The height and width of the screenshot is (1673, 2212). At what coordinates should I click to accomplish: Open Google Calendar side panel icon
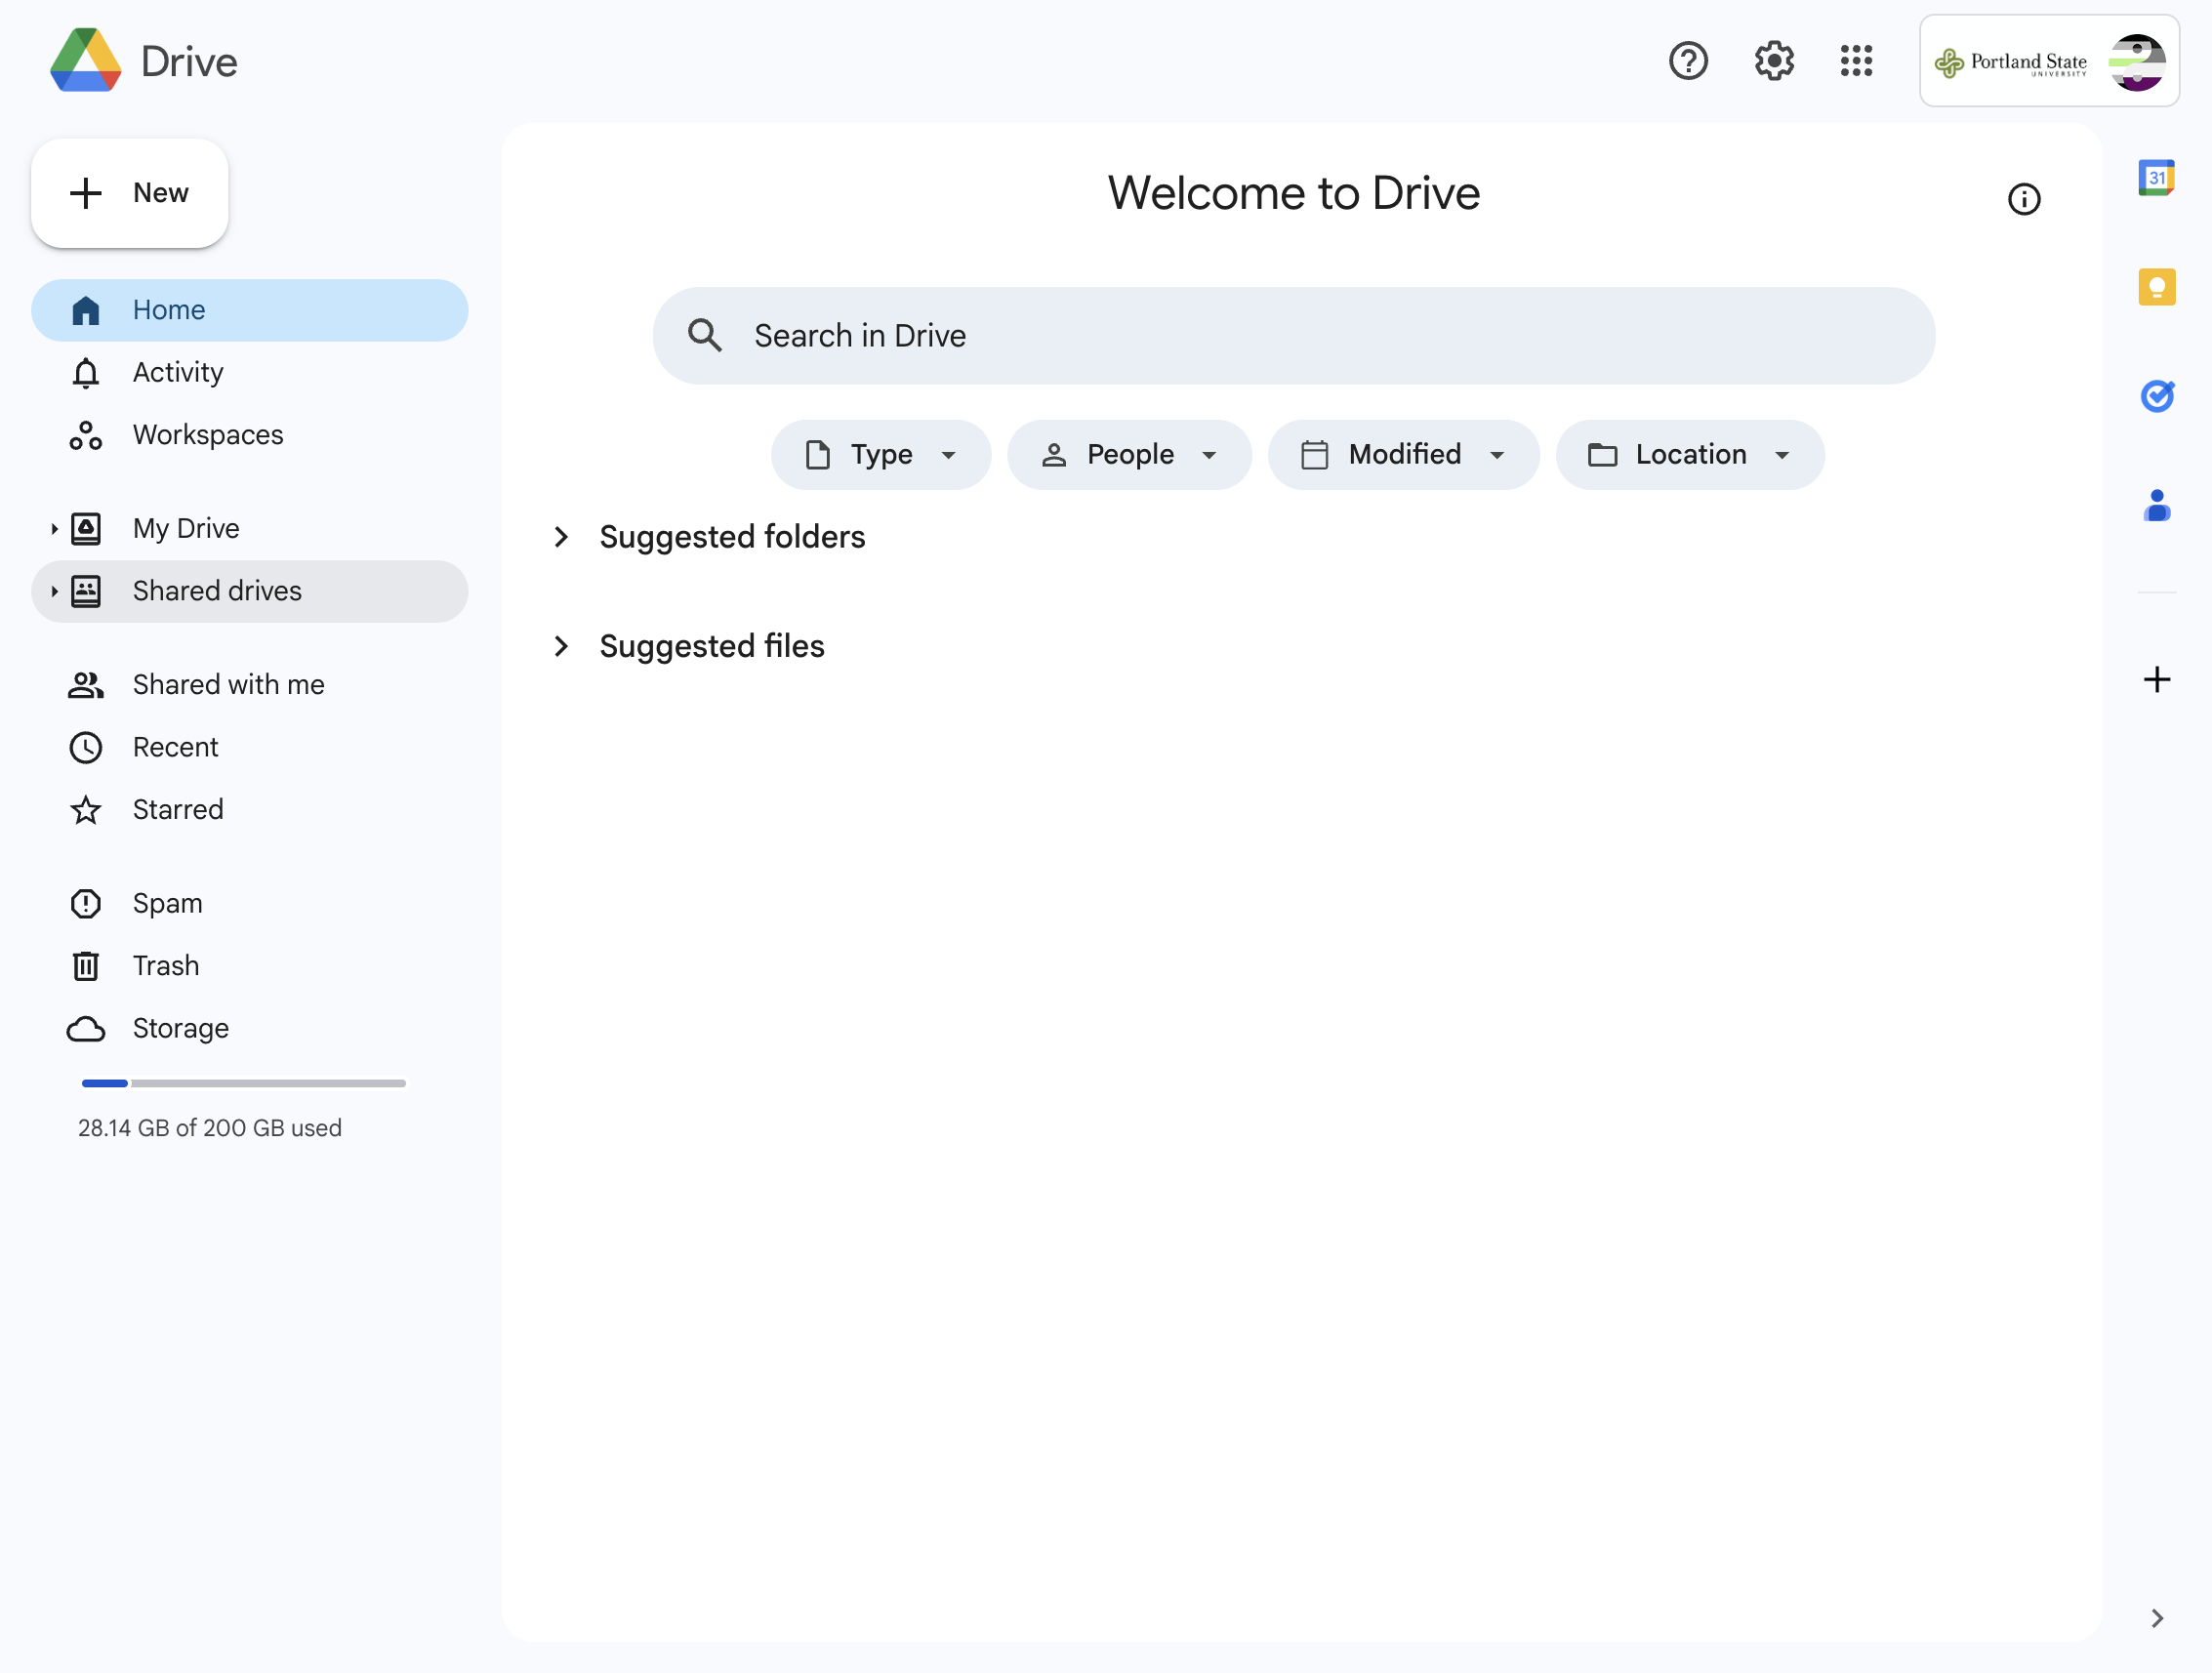click(x=2157, y=178)
